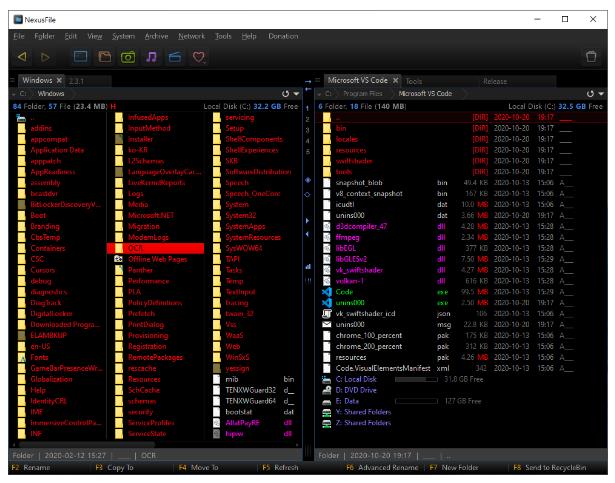Open the Documents folder shortcut icon

pos(104,57)
